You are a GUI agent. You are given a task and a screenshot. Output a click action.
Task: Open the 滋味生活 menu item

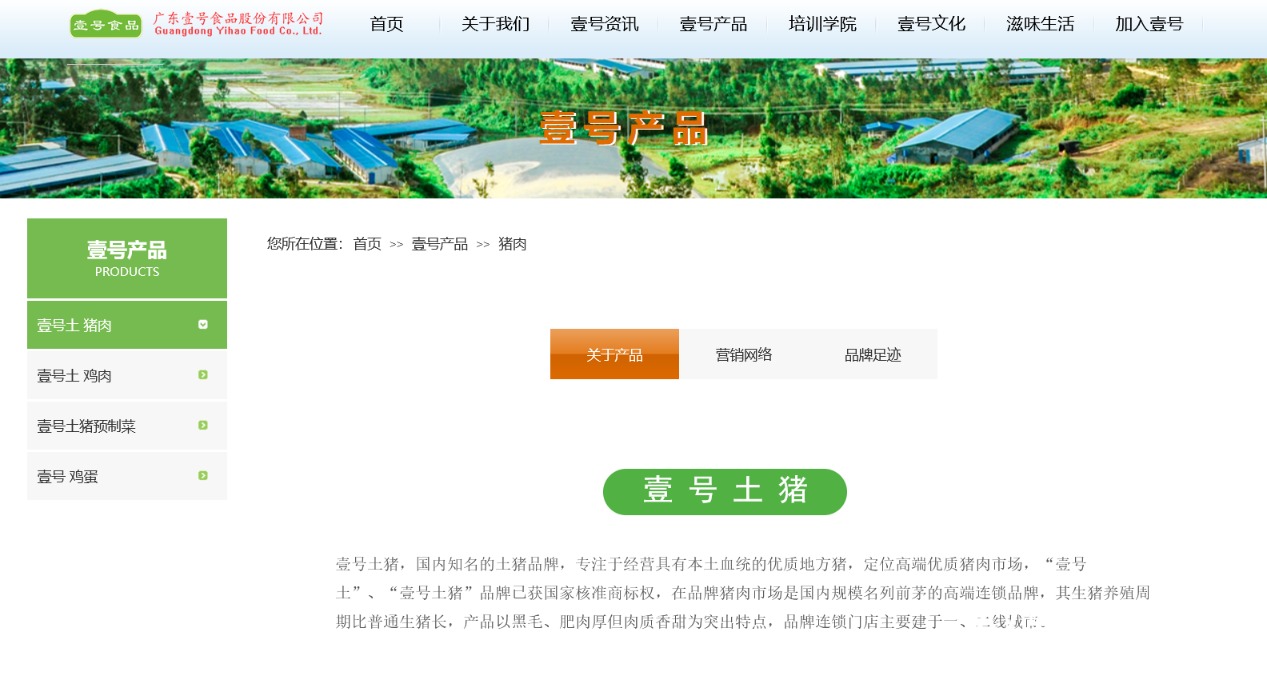point(1040,24)
